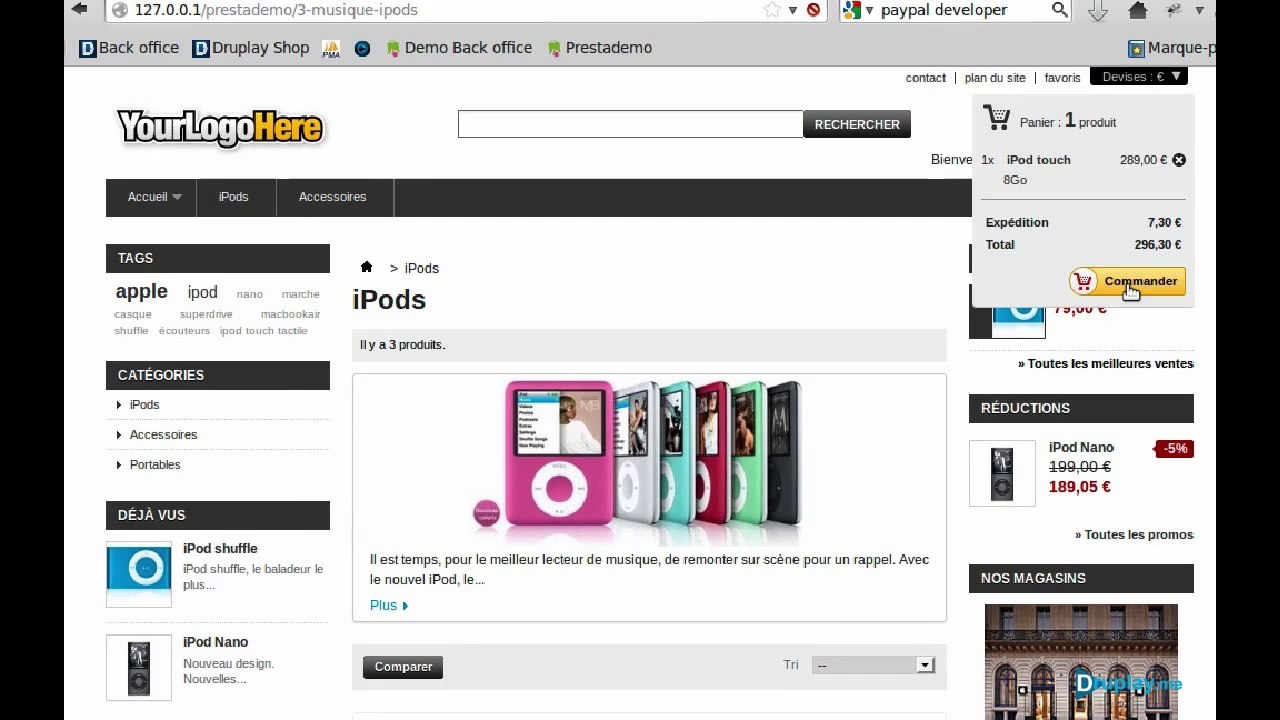
Task: Select the nano tag
Action: pos(250,294)
